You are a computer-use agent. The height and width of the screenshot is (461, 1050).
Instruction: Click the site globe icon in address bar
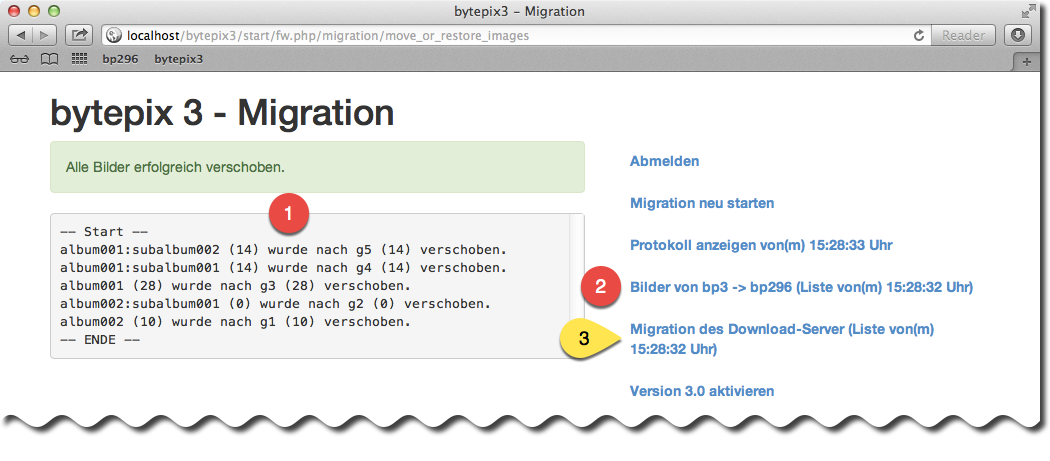(x=113, y=36)
